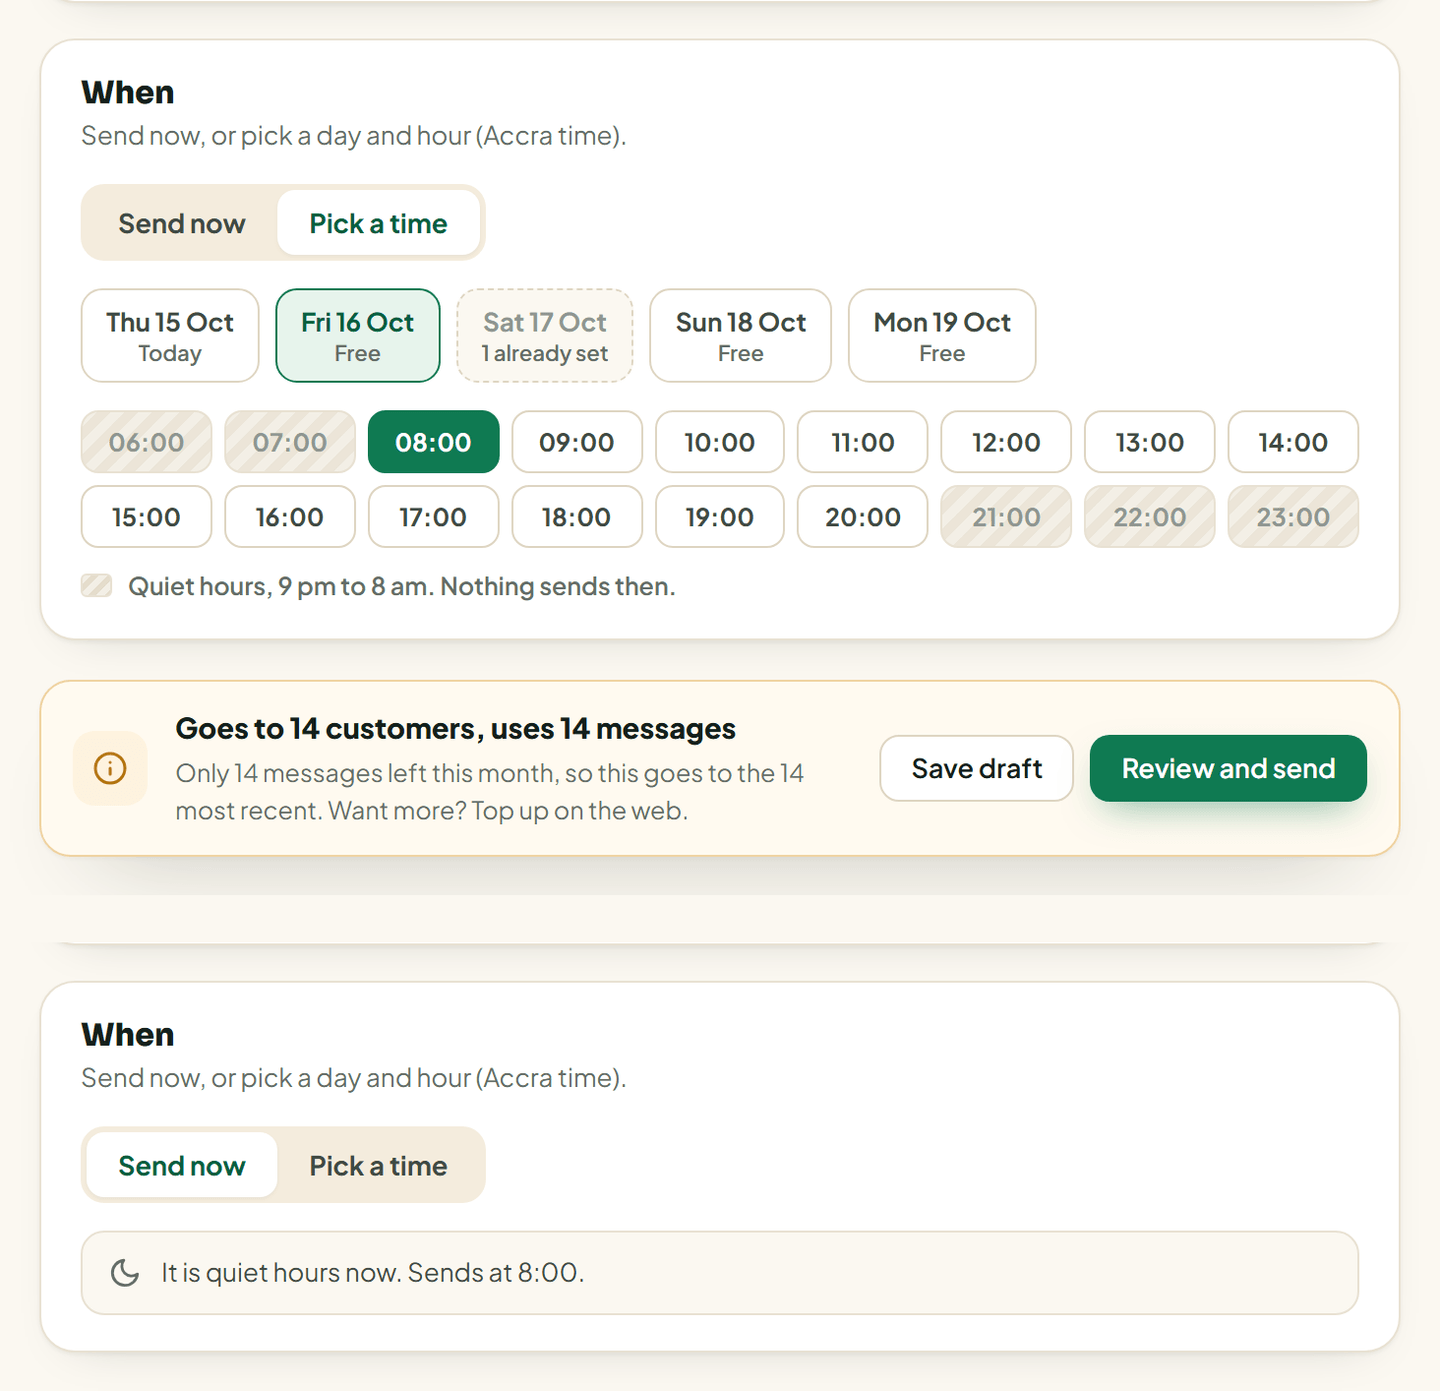
Task: Click the Save draft button
Action: click(x=977, y=768)
